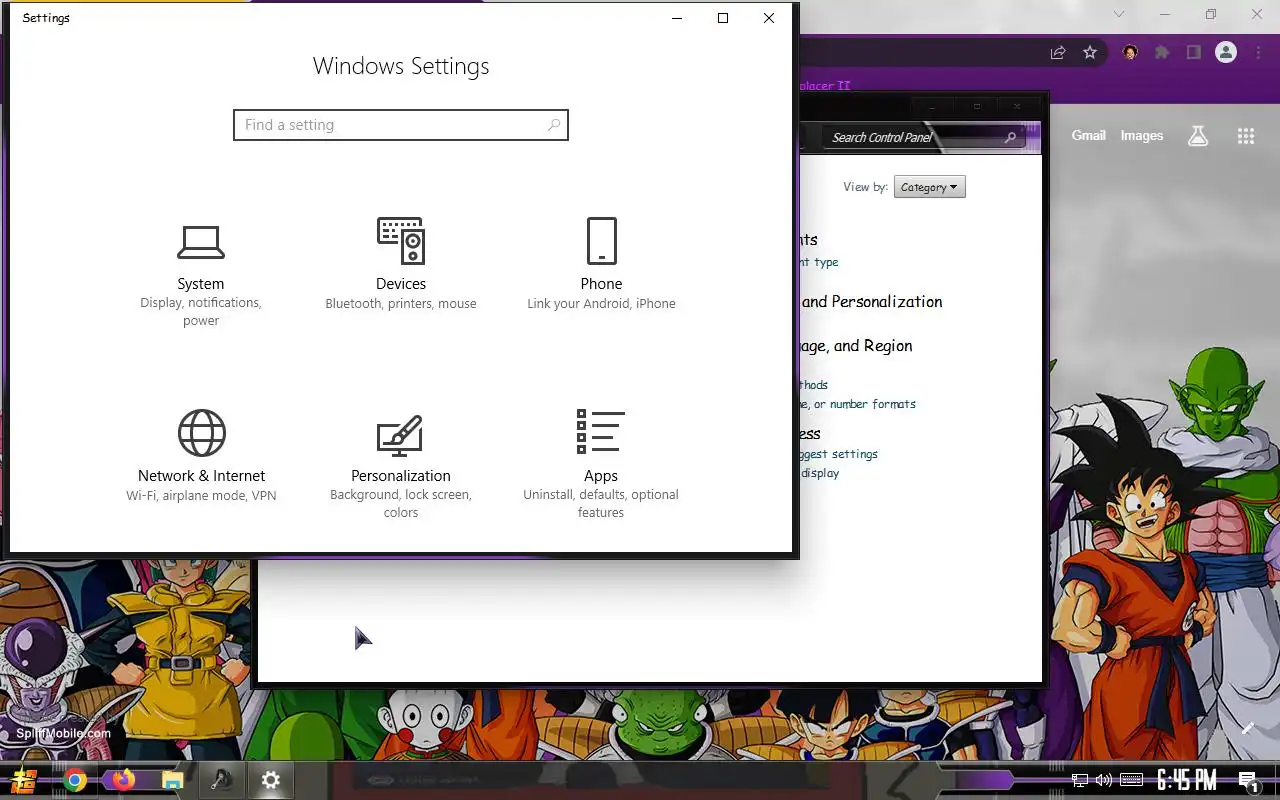The width and height of the screenshot is (1280, 800).
Task: Expand the View by Category dropdown
Action: (929, 187)
